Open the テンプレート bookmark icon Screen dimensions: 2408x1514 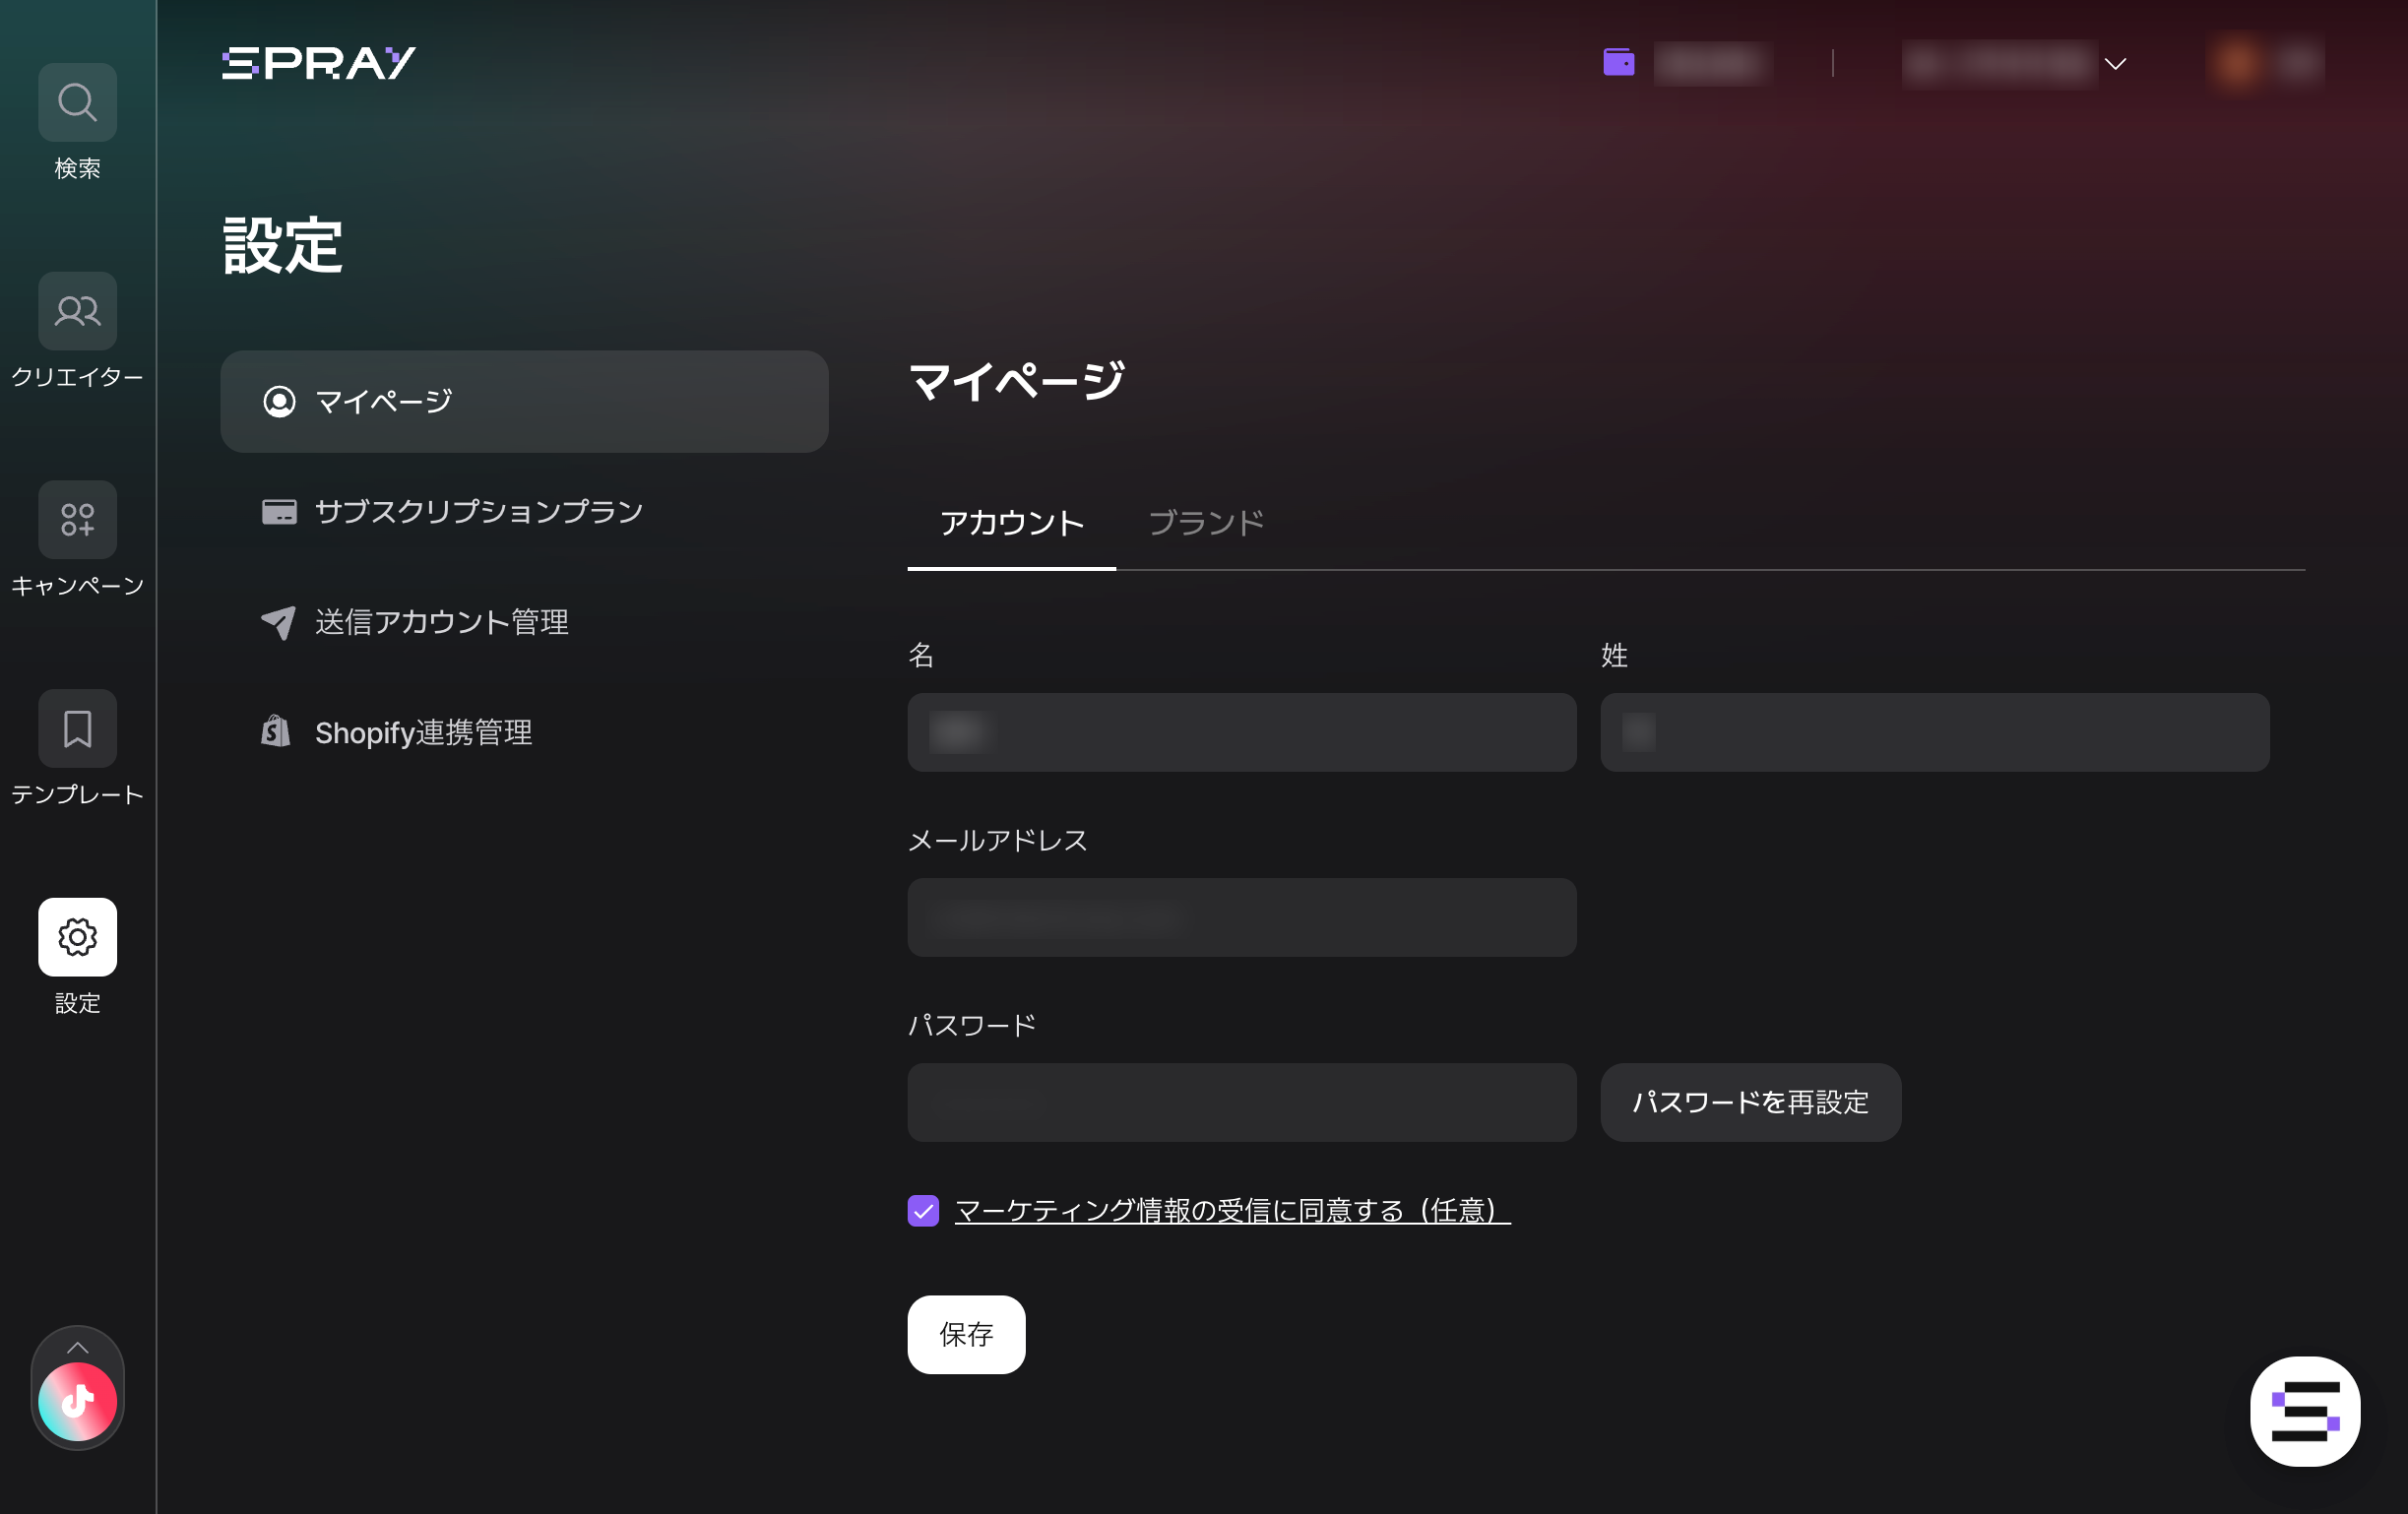[x=77, y=729]
